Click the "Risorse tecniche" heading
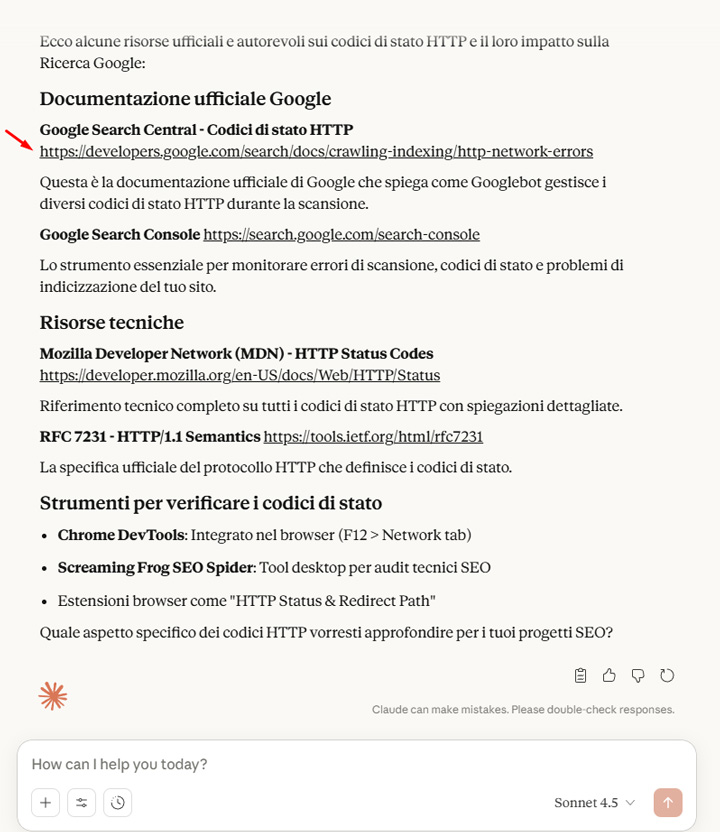Screen dimensions: 720x832 (x=112, y=323)
